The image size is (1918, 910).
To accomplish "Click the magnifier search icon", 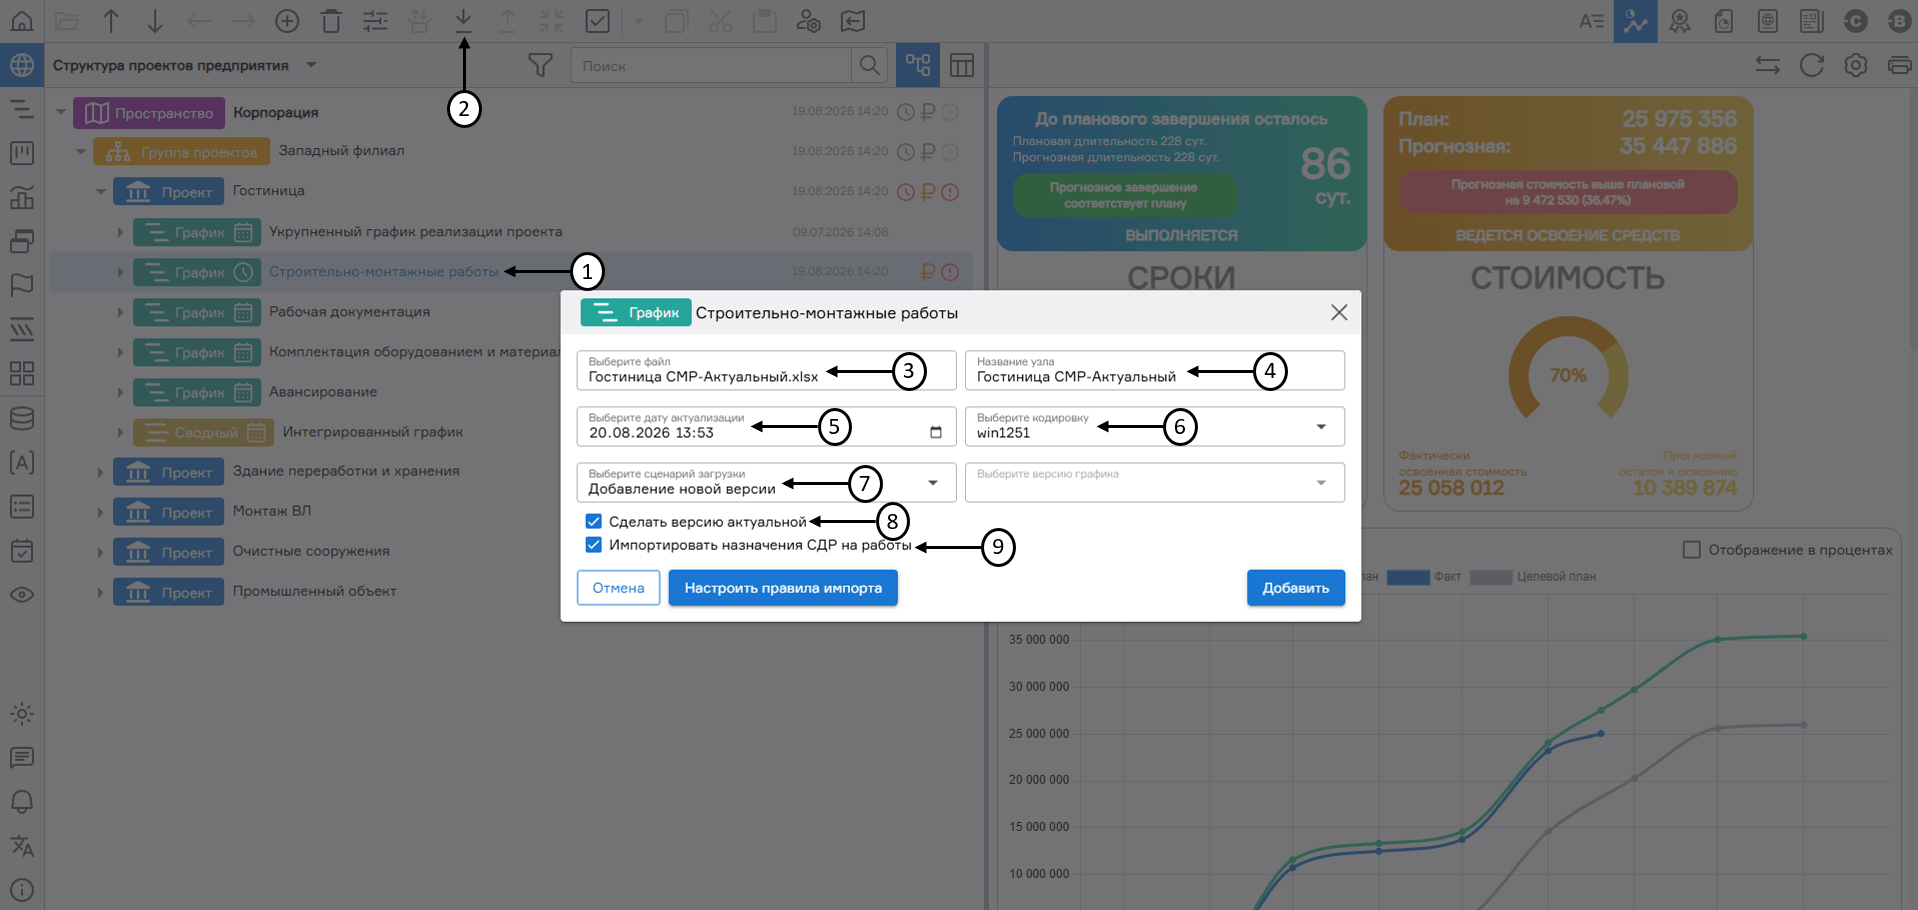I will 870,65.
